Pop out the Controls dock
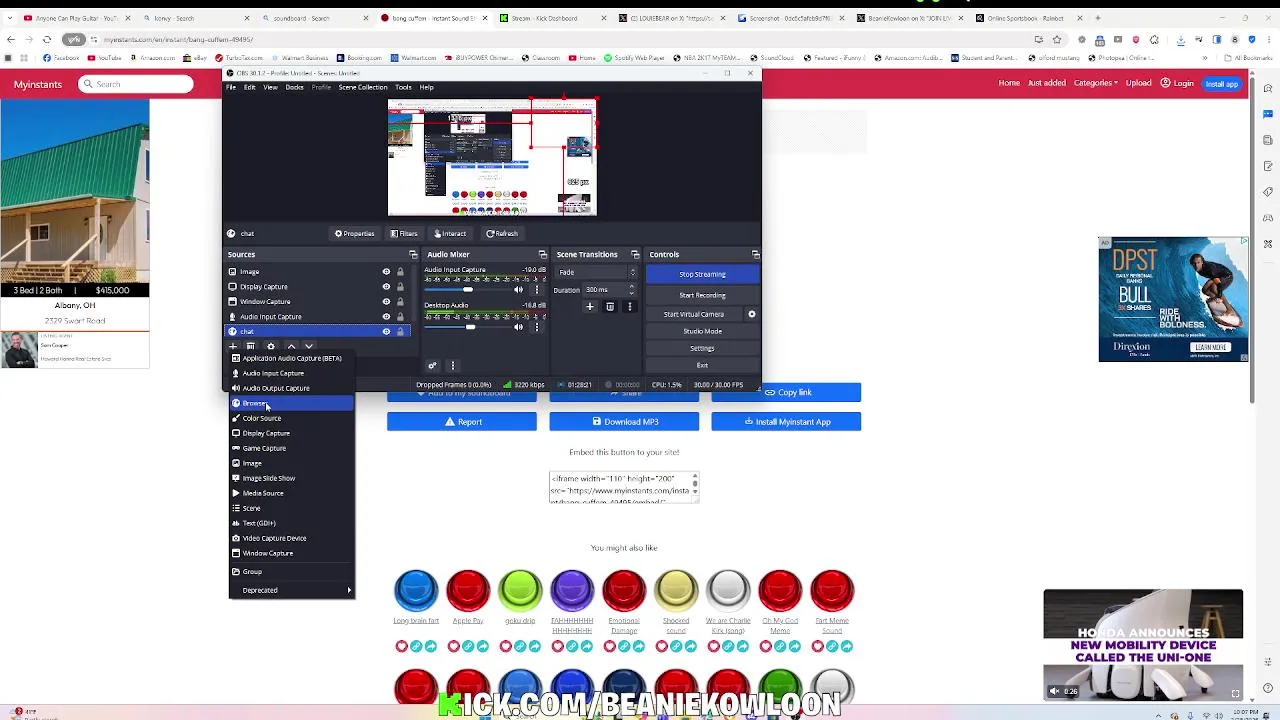This screenshot has width=1280, height=720. click(x=755, y=255)
